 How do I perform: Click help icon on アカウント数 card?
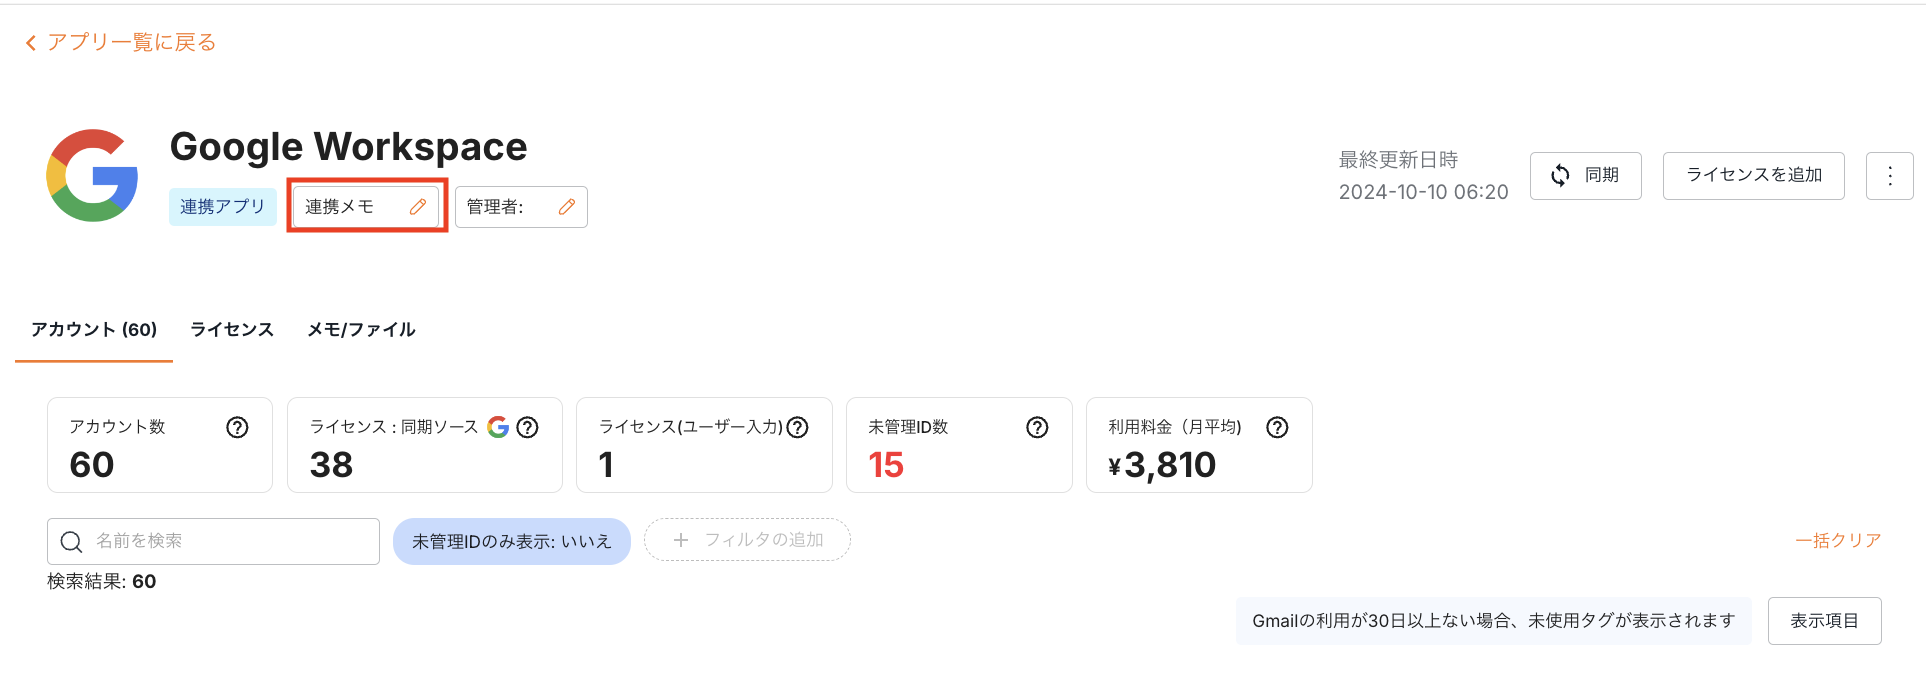click(x=237, y=428)
